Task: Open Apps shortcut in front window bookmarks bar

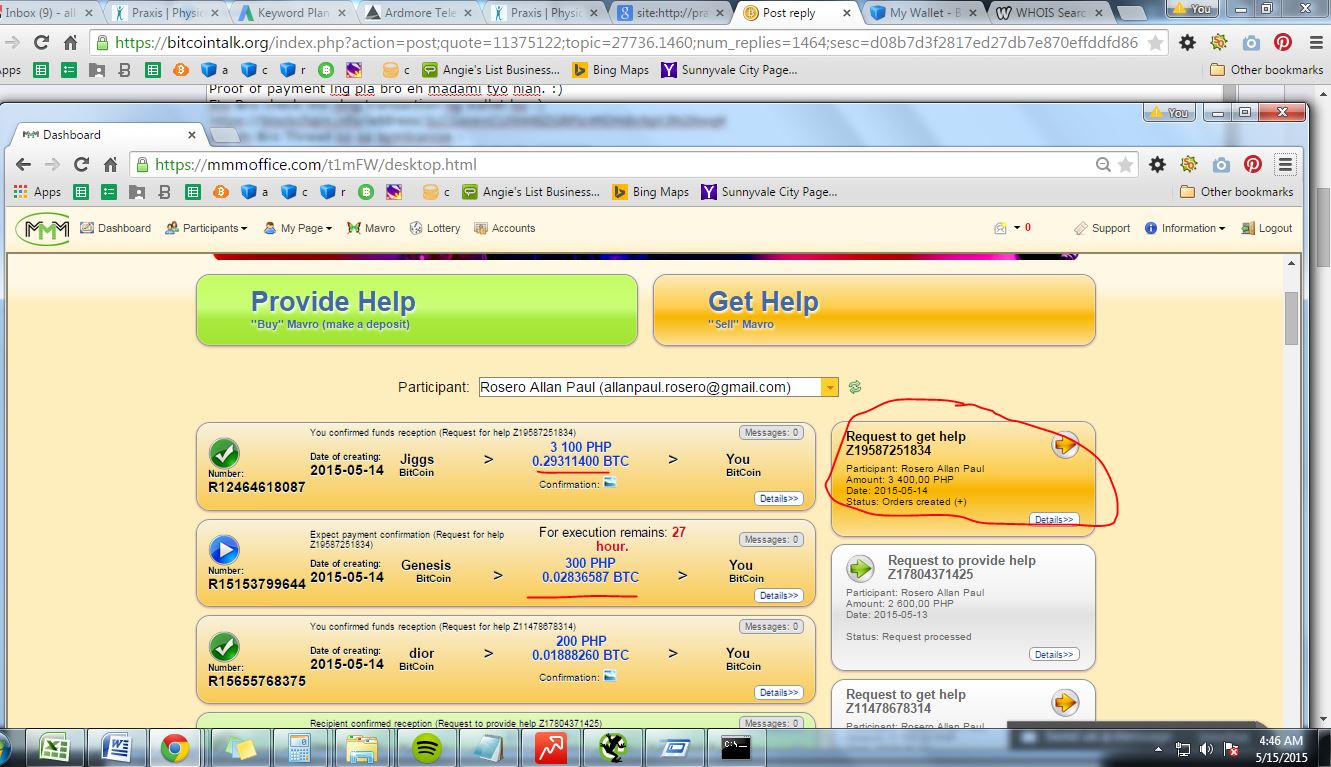Action: pos(38,192)
